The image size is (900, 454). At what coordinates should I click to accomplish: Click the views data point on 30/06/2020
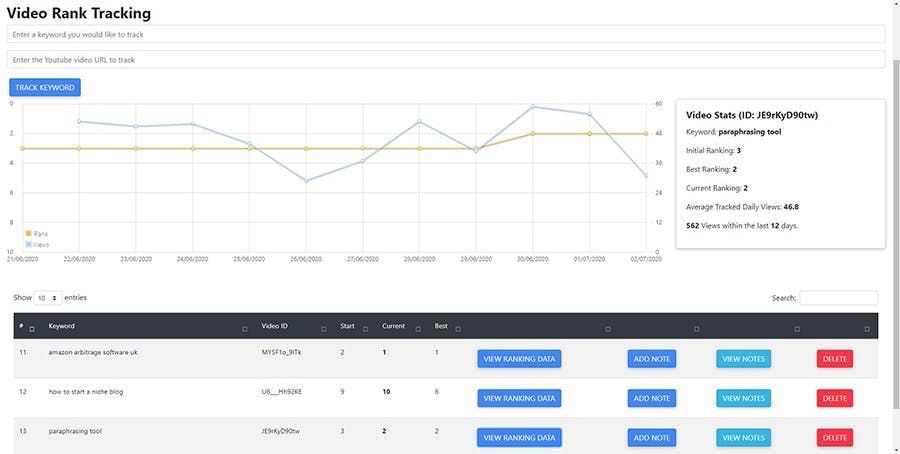tap(533, 106)
